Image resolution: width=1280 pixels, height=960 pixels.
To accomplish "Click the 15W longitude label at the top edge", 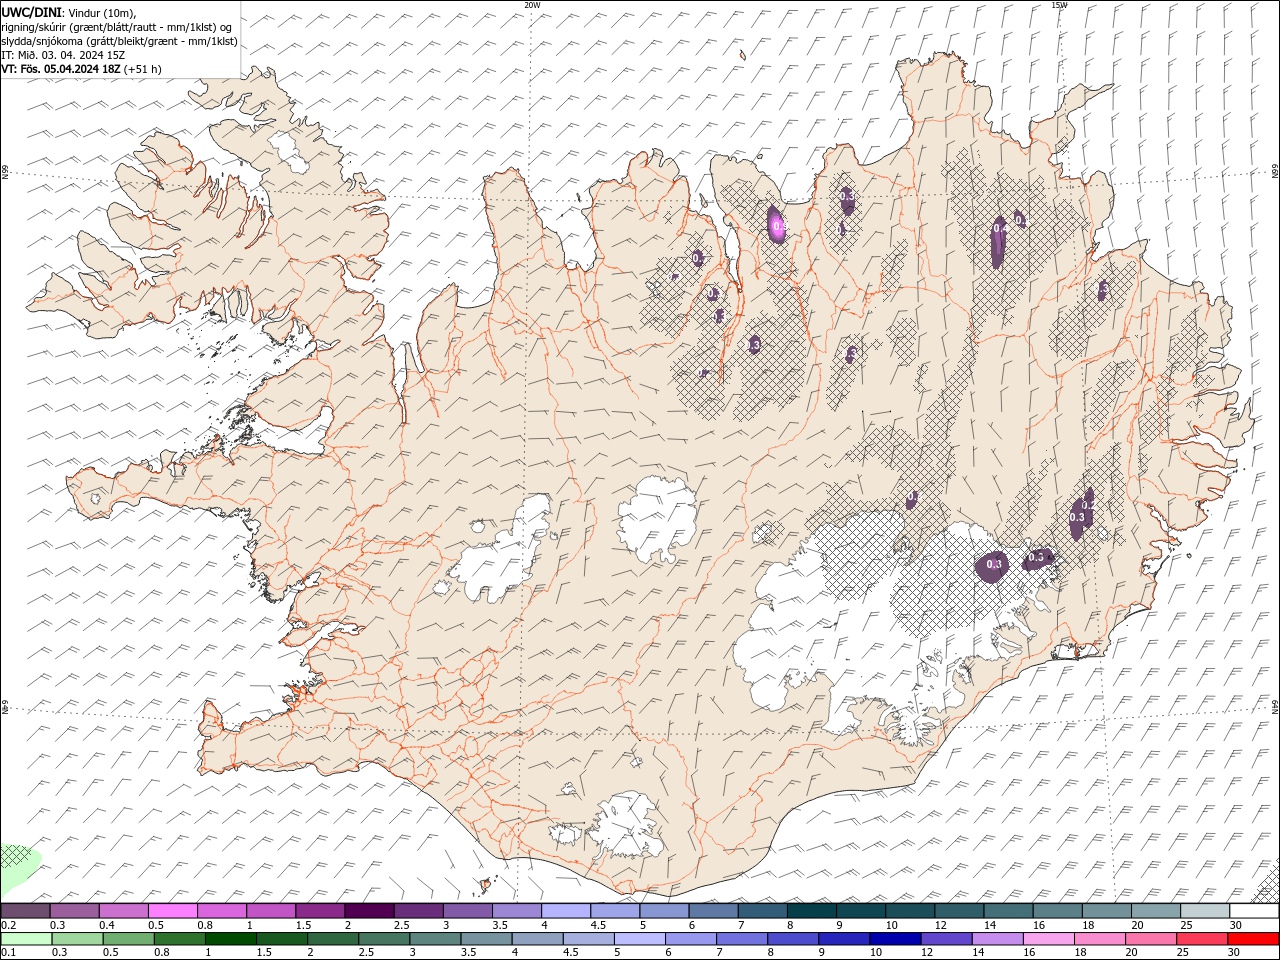I will point(1060,5).
